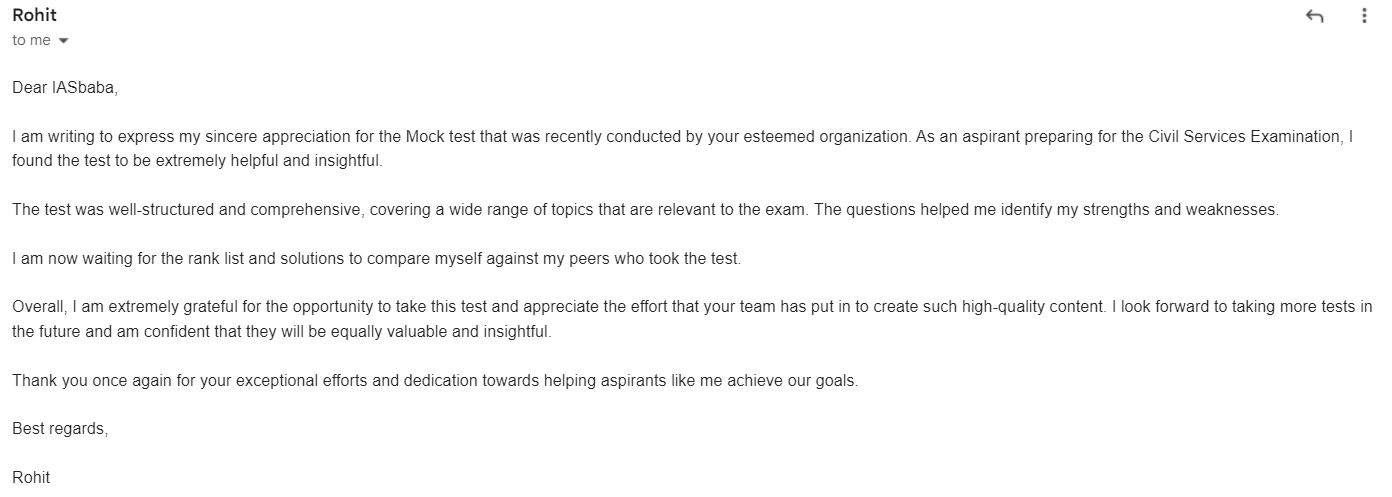Image resolution: width=1392 pixels, height=497 pixels.
Task: Click the word "IASbaba" in greeting
Action: [x=84, y=88]
